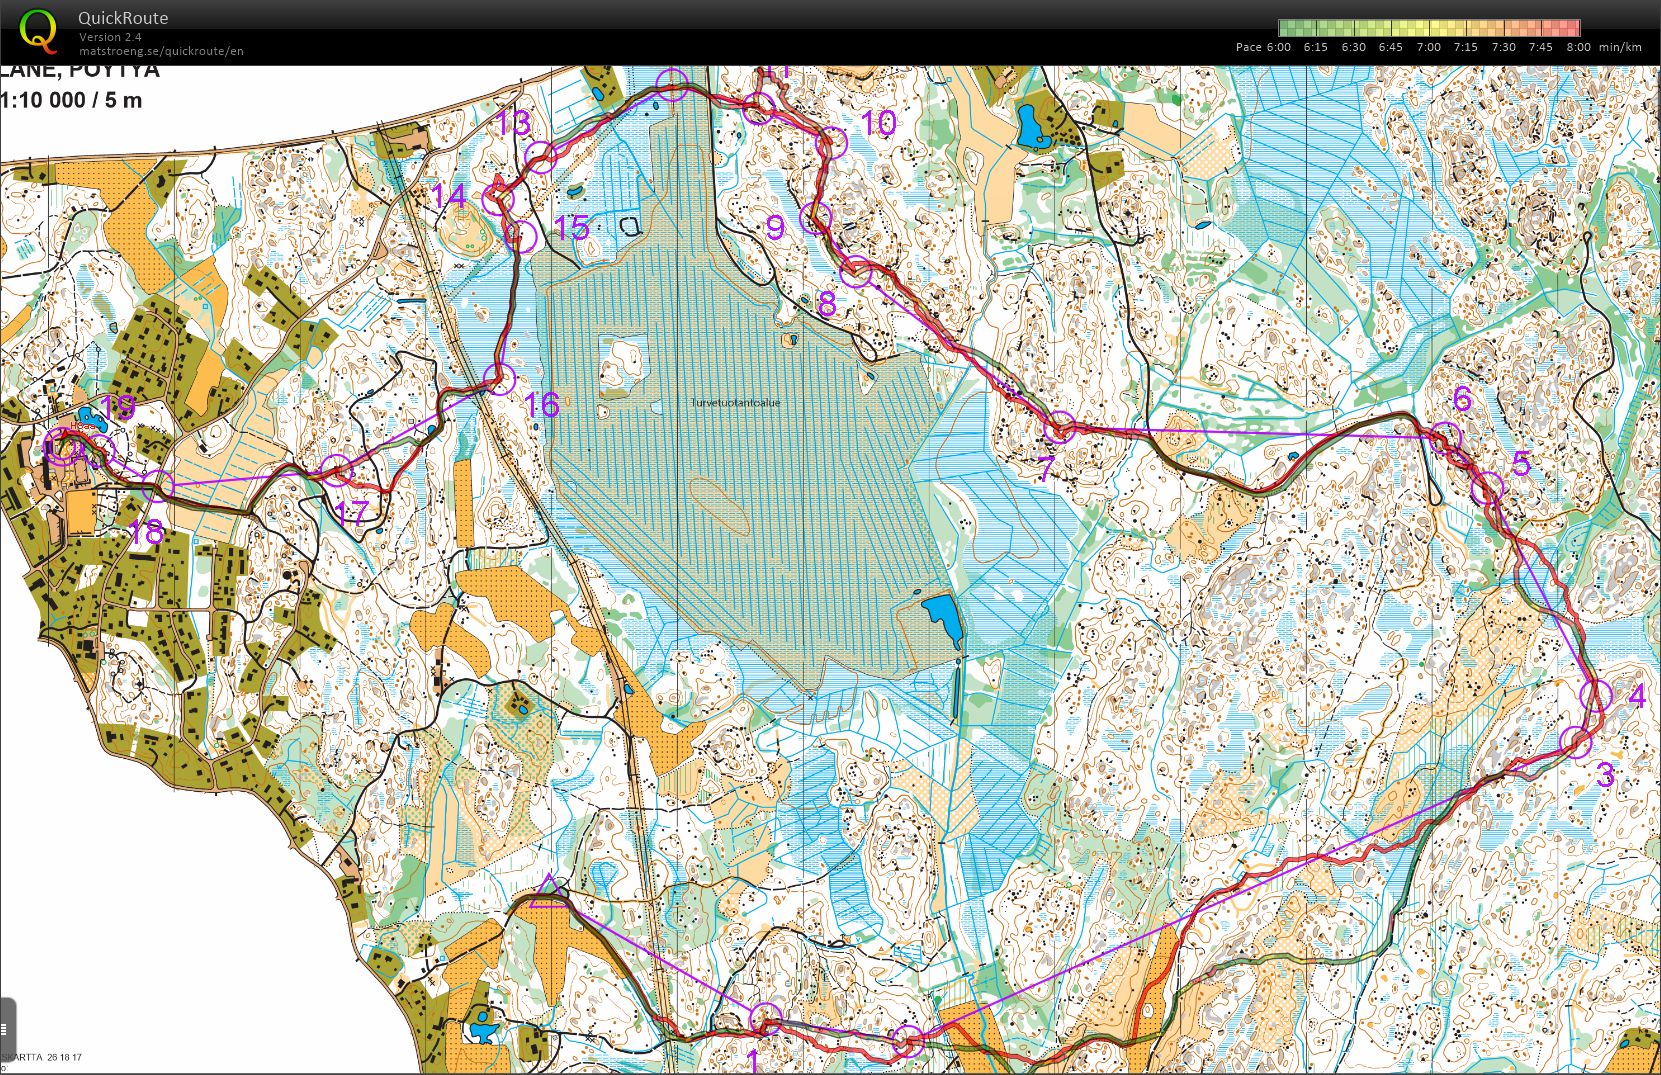This screenshot has height=1075, width=1661.
Task: Select control circle number 16
Action: 499,379
